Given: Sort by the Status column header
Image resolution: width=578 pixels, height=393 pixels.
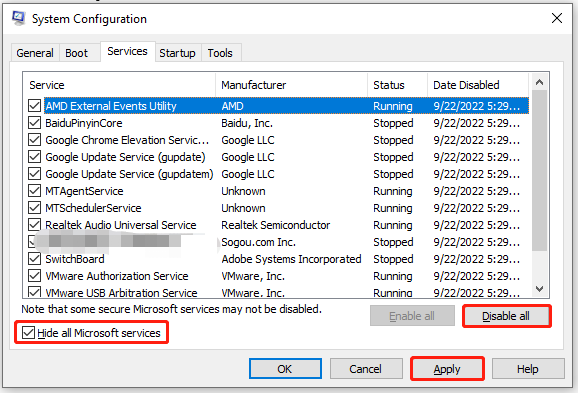Looking at the screenshot, I should pyautogui.click(x=397, y=85).
